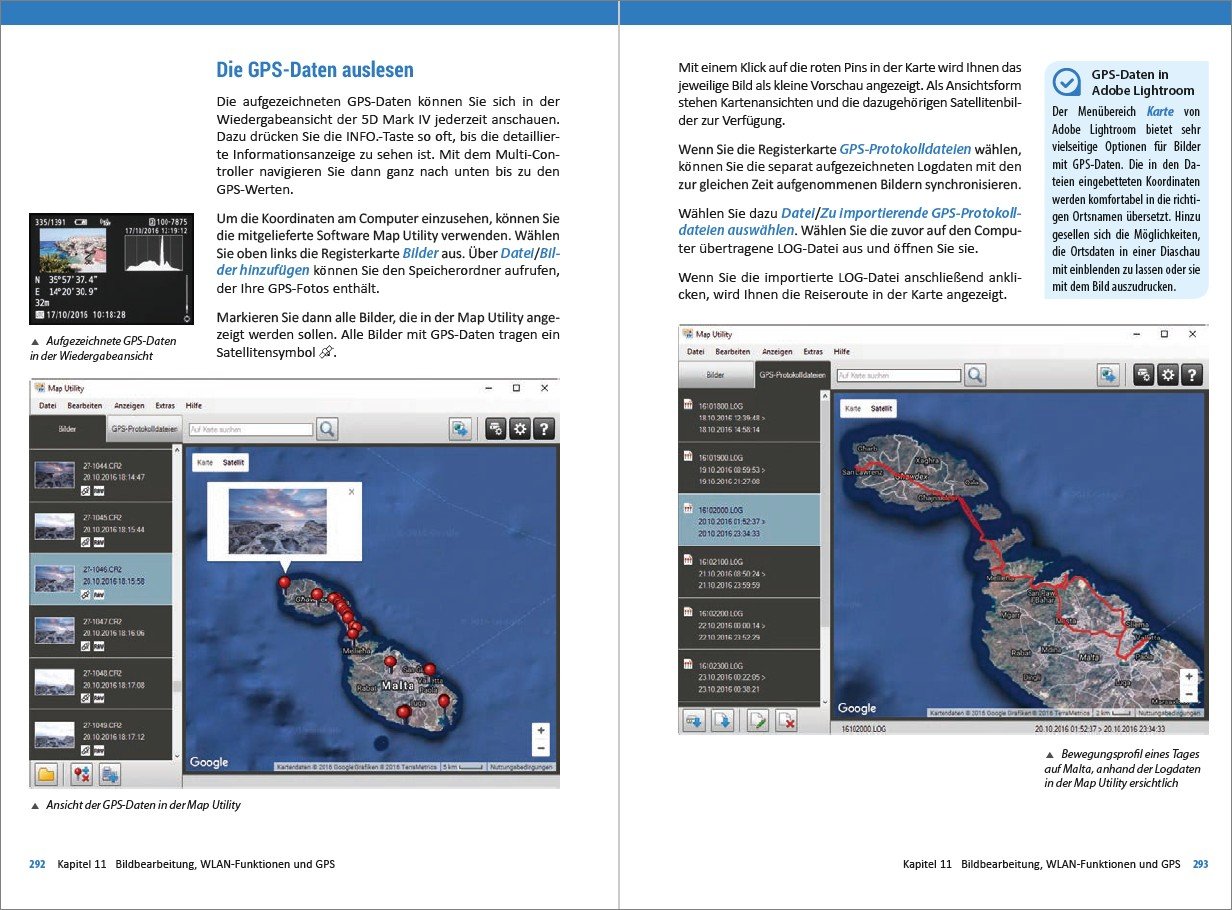Select thumbnail of image 27-1048.CR2
The width and height of the screenshot is (1232, 910).
[x=55, y=682]
